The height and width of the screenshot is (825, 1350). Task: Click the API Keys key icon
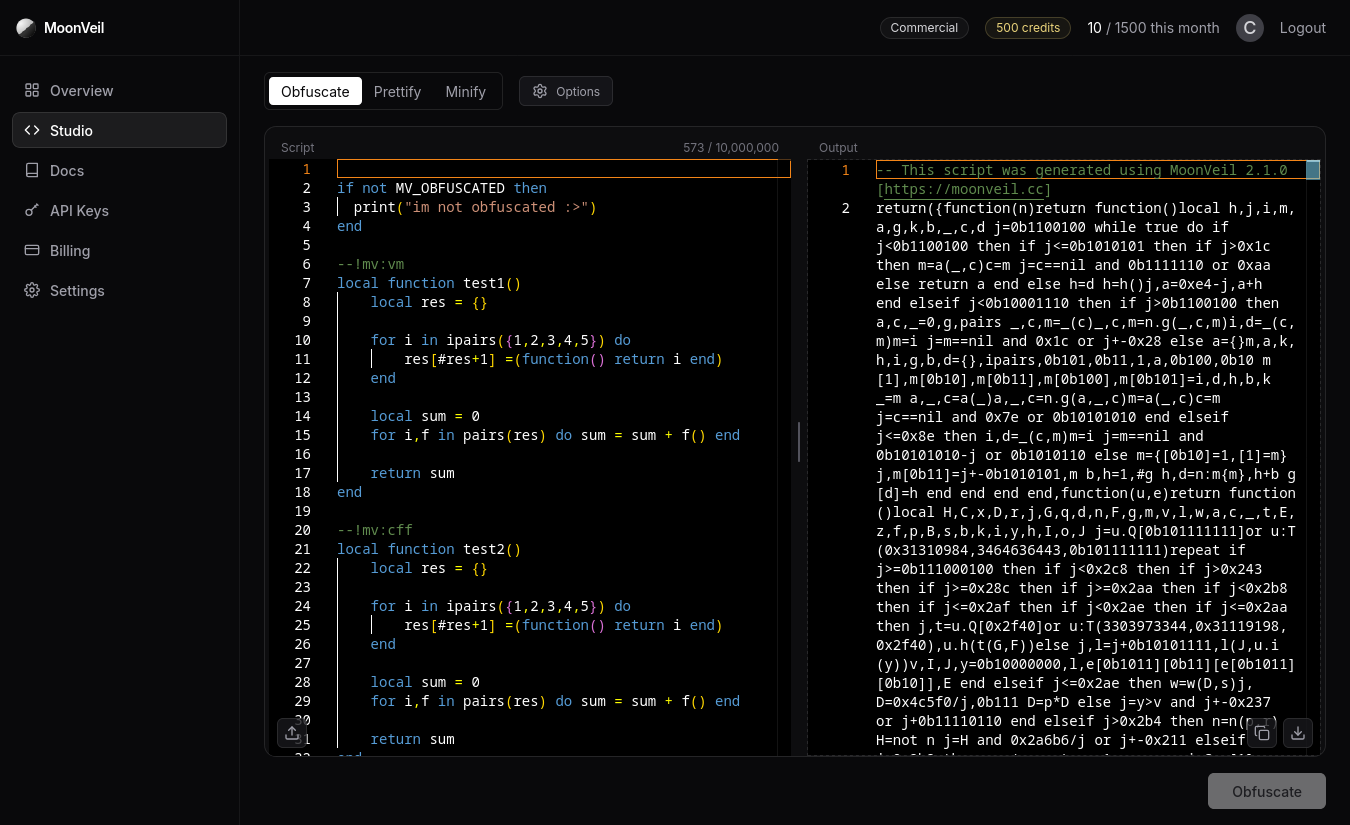(x=32, y=210)
